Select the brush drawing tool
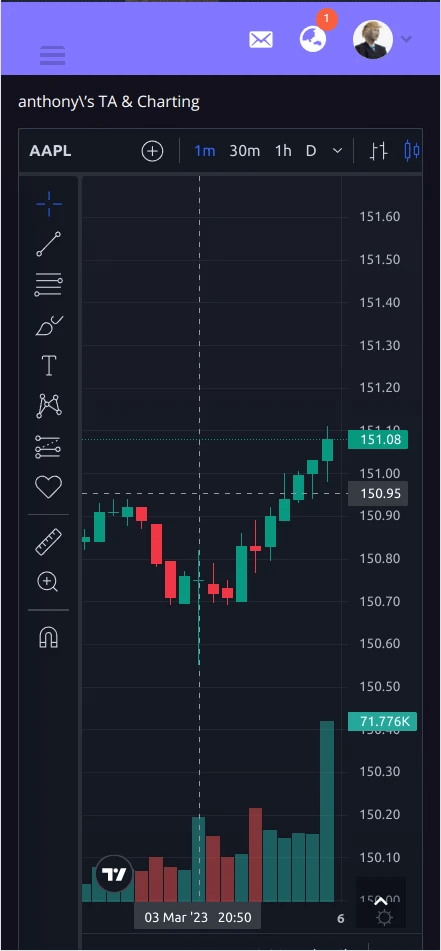 (49, 326)
